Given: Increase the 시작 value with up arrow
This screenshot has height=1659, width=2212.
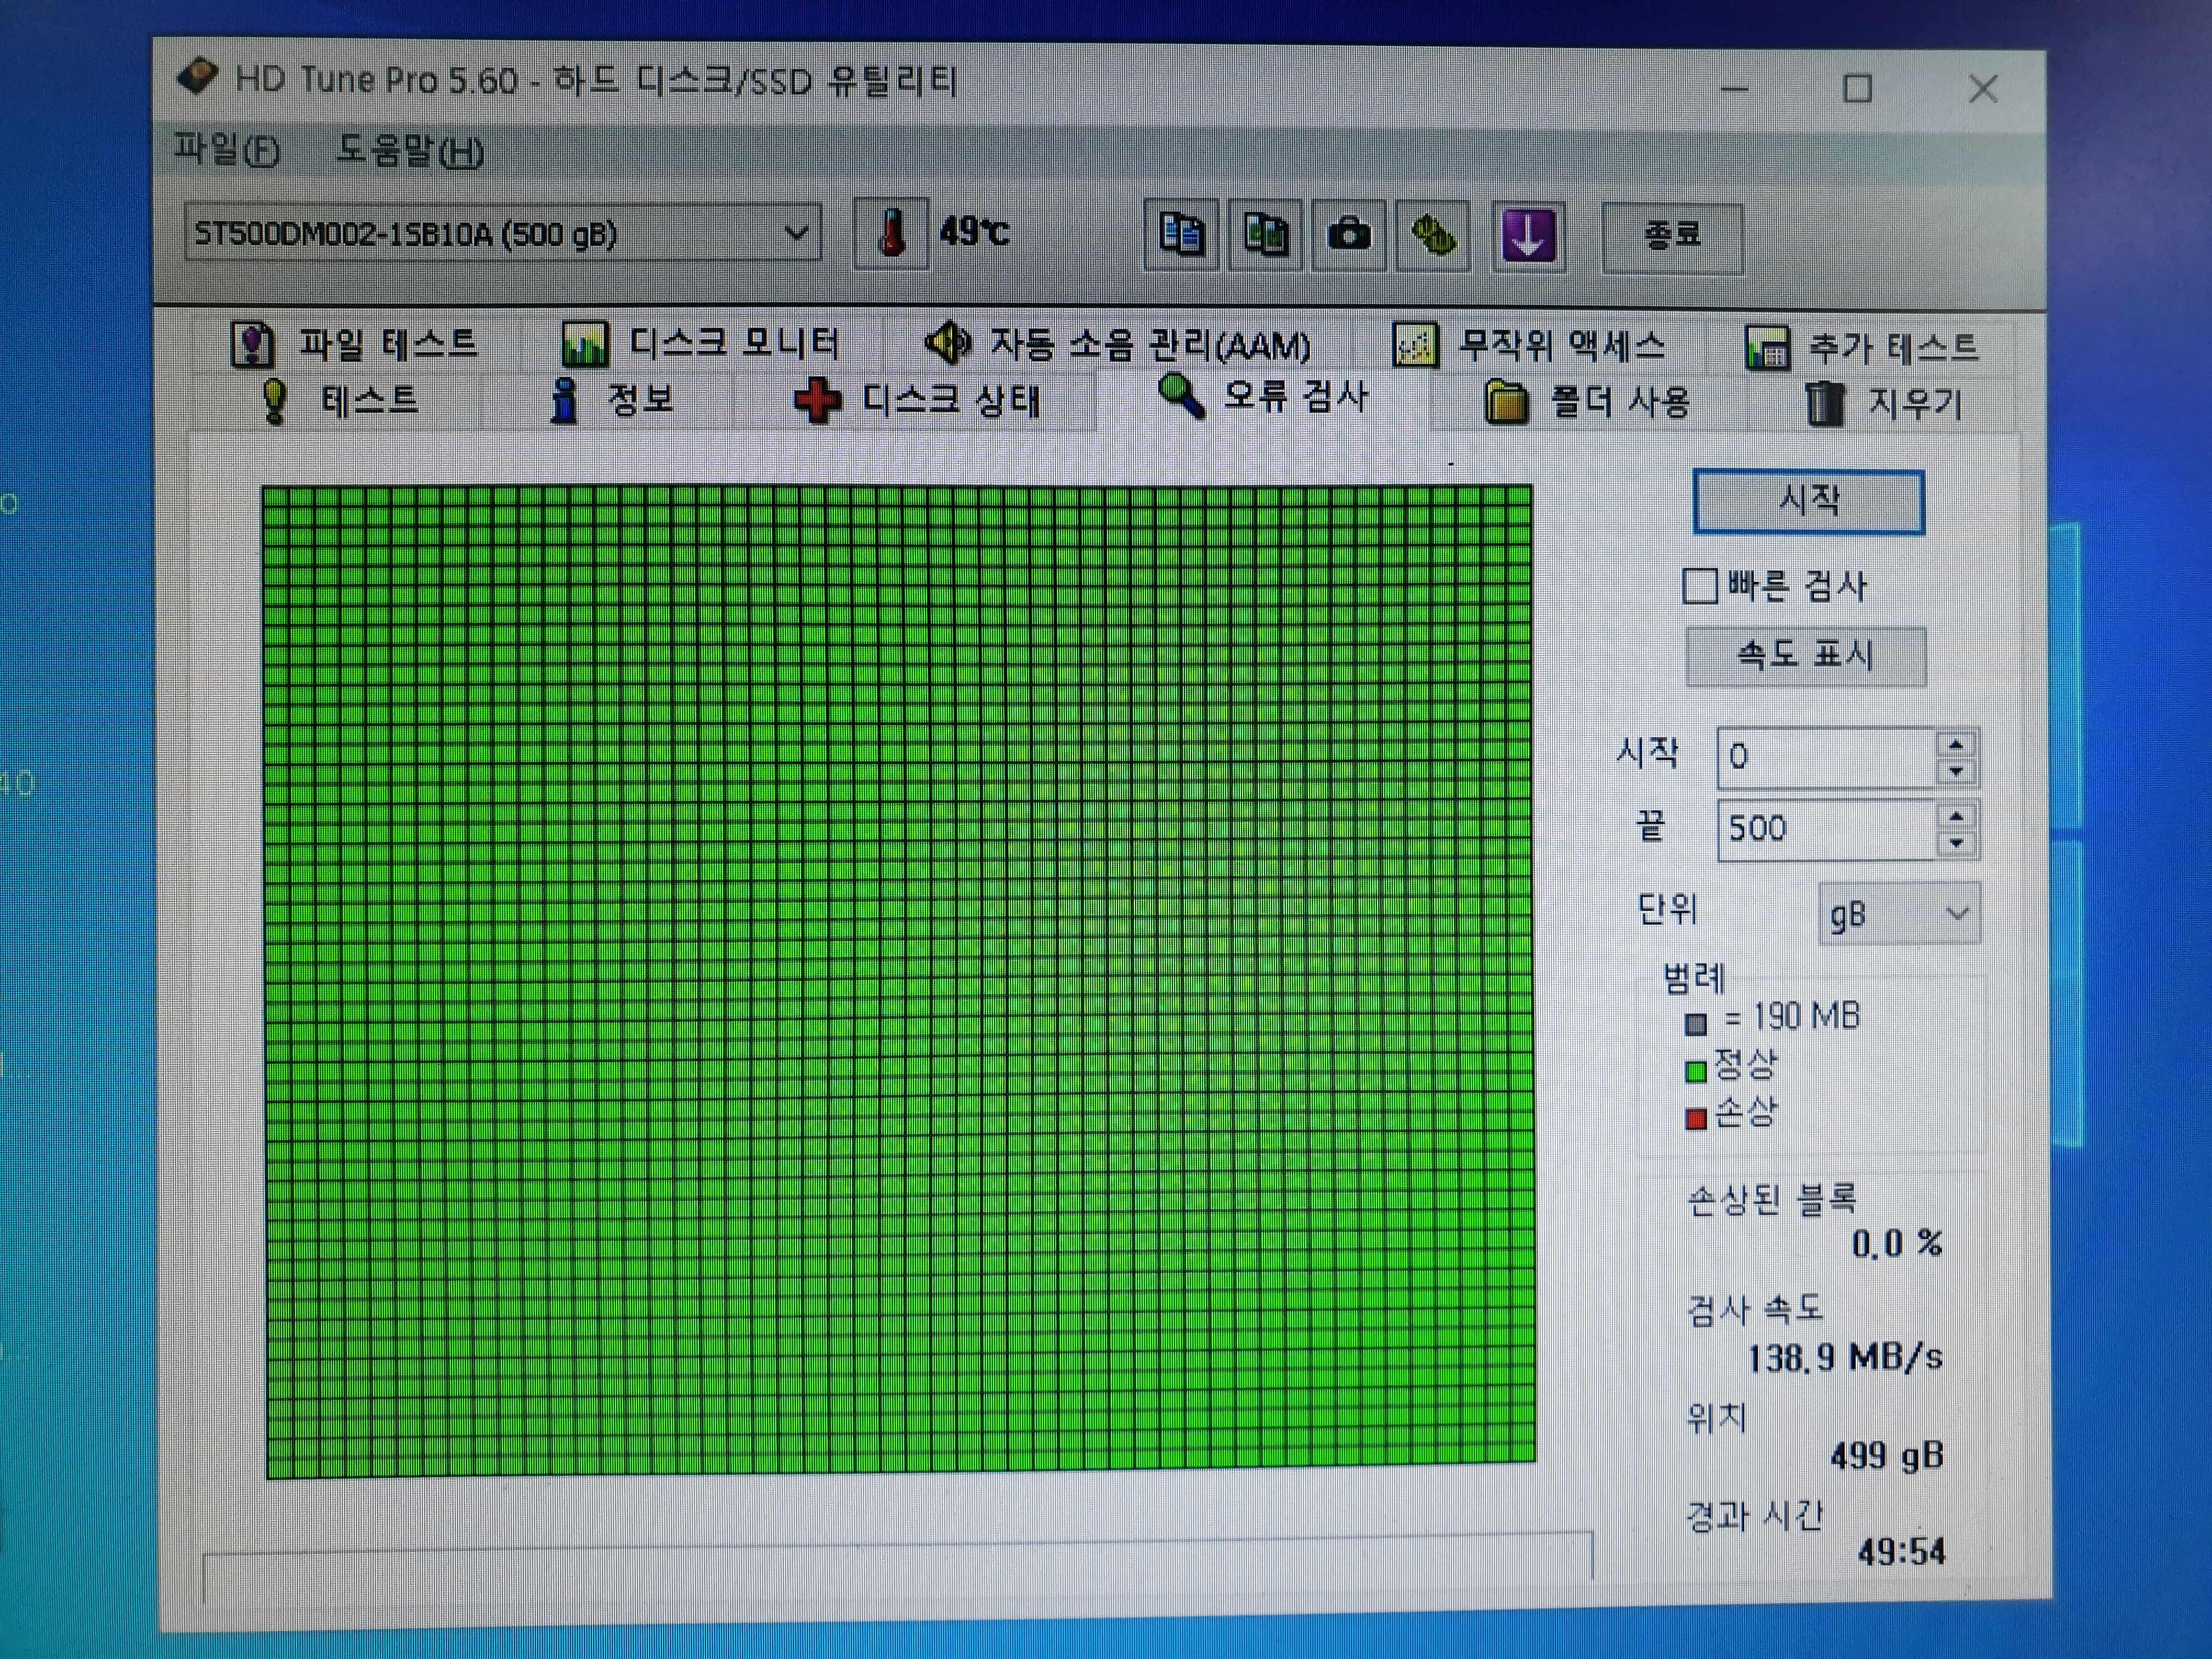Looking at the screenshot, I should [x=1956, y=744].
